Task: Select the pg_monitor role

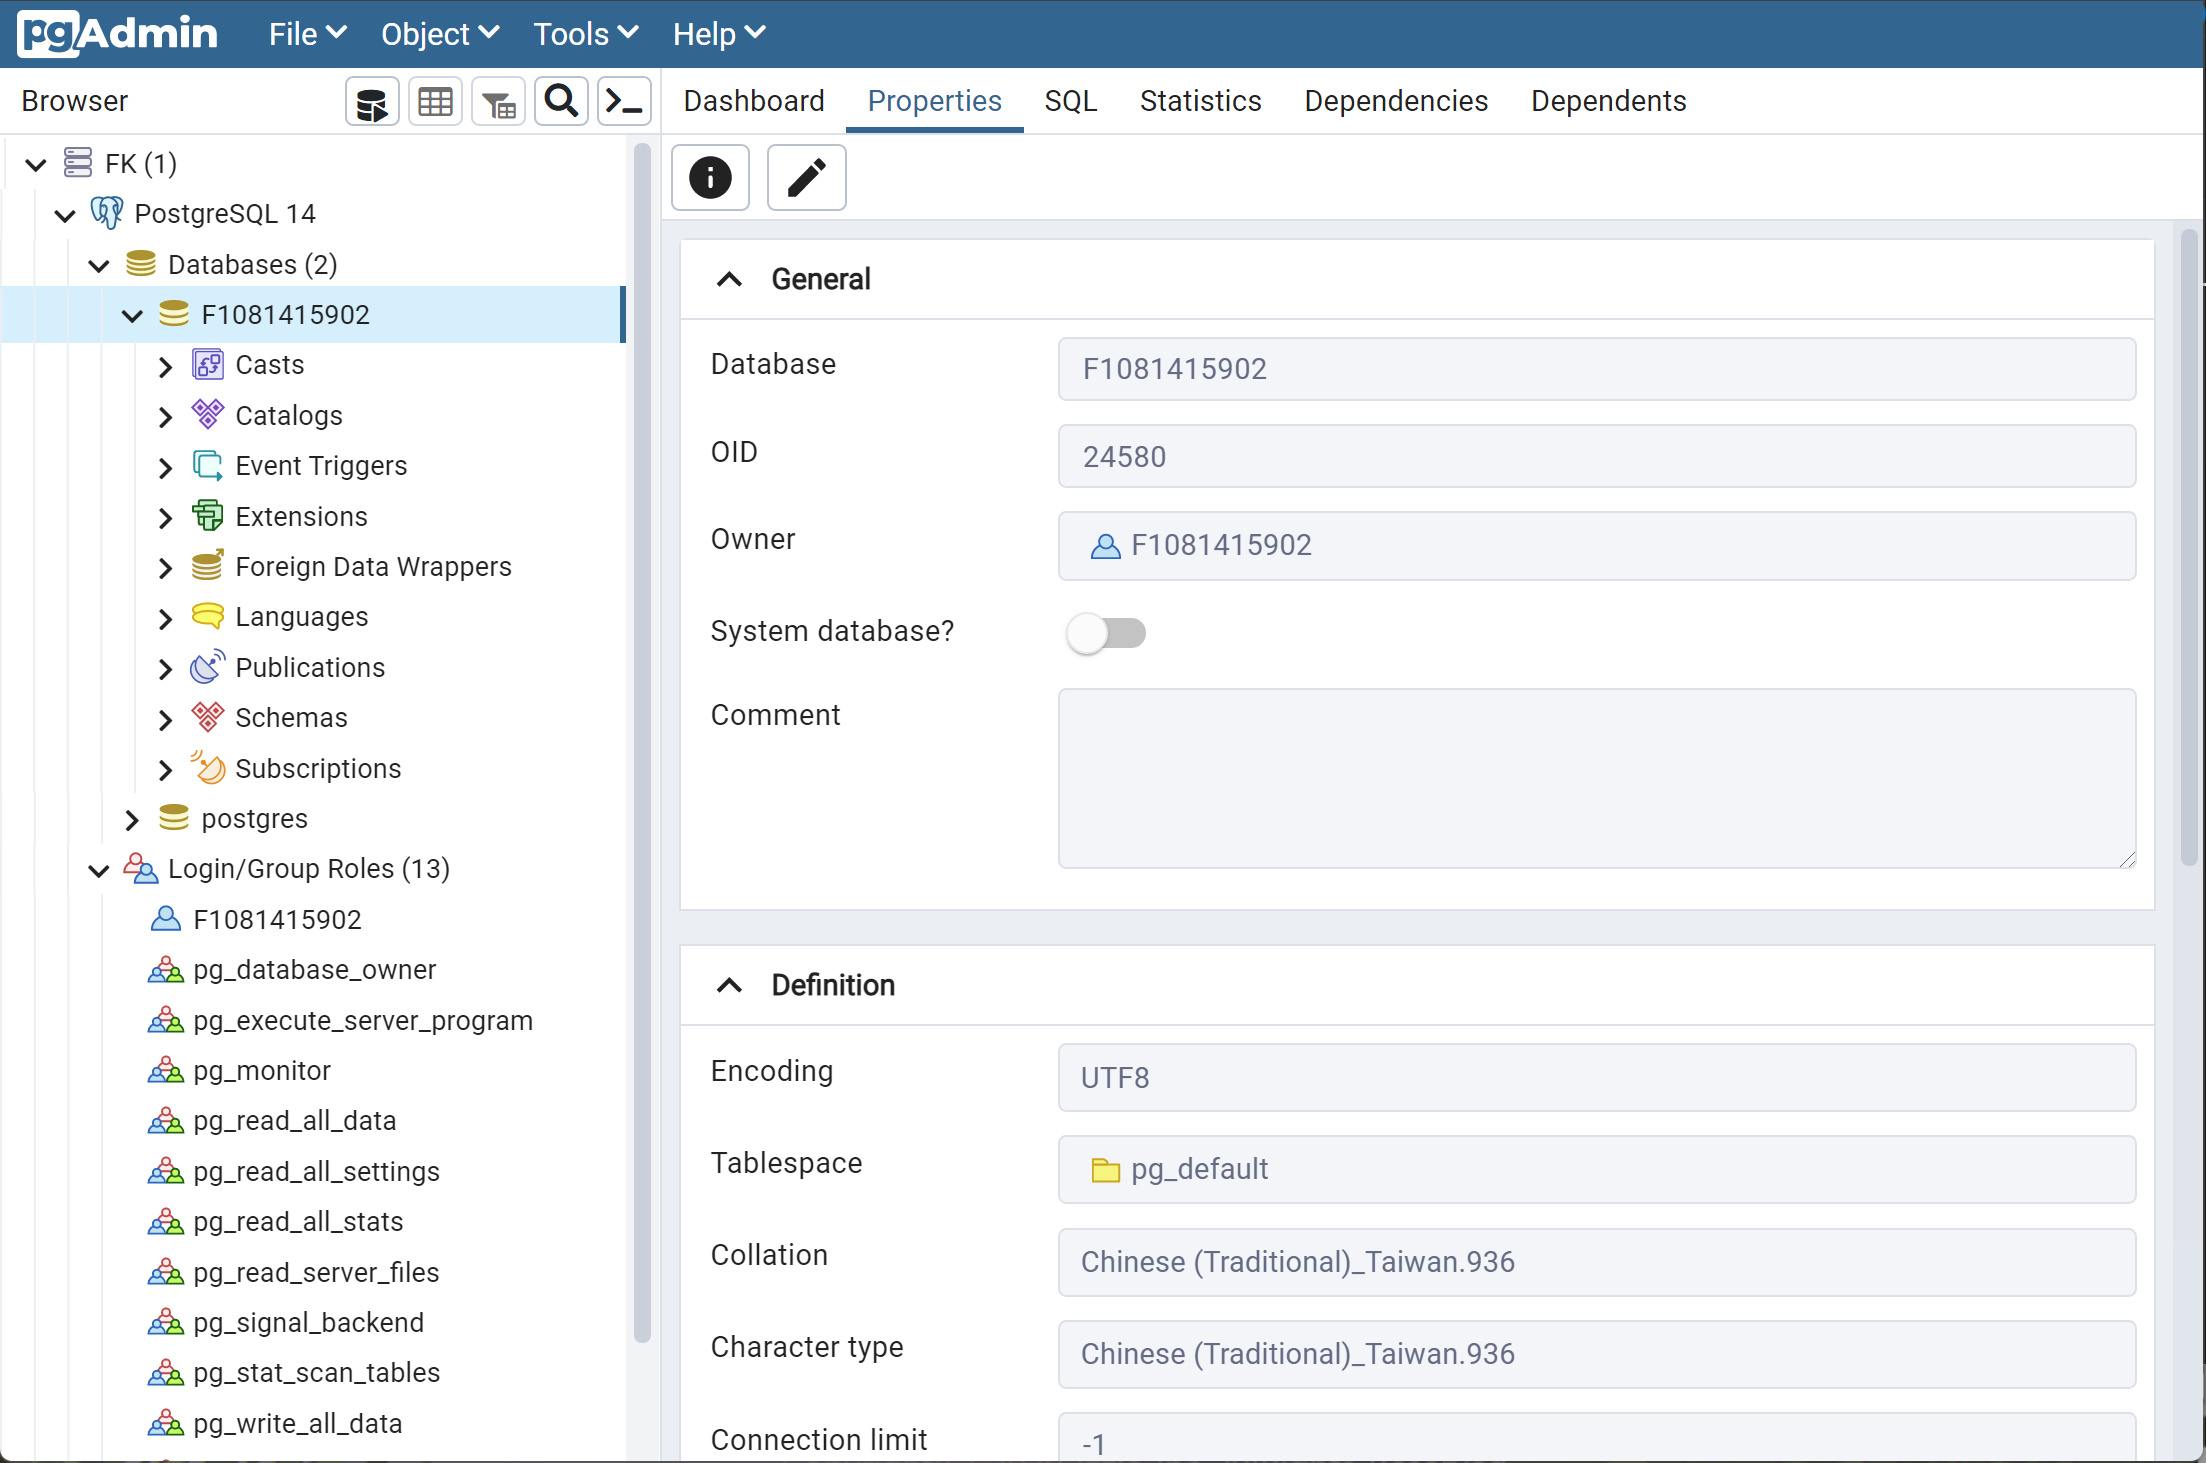Action: [x=262, y=1070]
